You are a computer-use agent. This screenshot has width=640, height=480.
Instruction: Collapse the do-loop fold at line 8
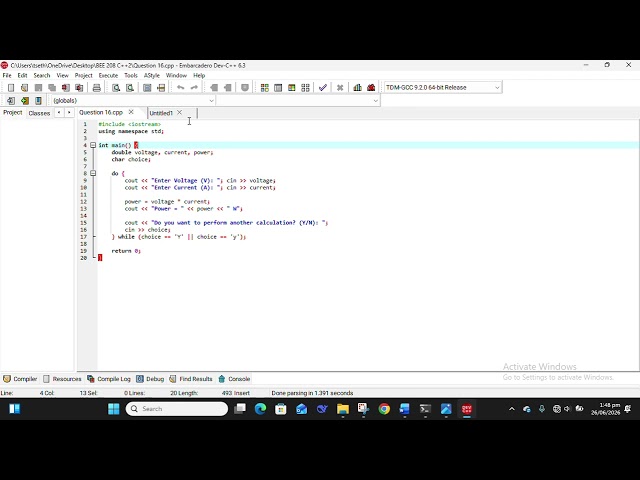click(93, 173)
